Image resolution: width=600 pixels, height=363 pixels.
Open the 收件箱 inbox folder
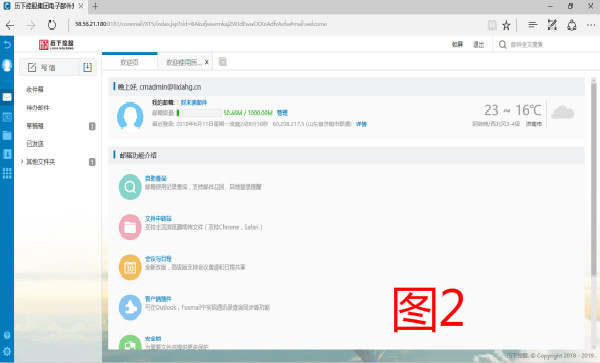coord(35,89)
